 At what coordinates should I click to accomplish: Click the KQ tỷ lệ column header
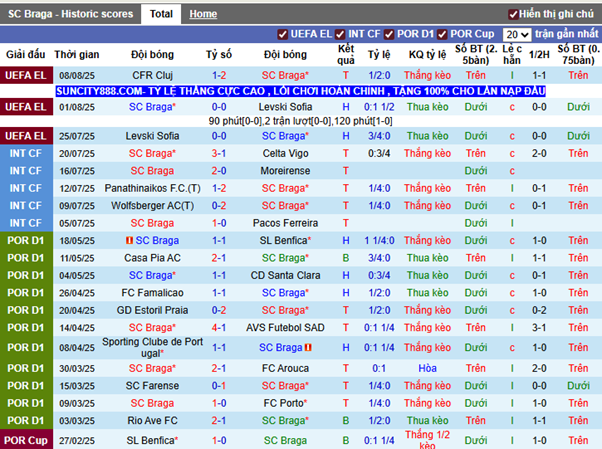coord(427,55)
